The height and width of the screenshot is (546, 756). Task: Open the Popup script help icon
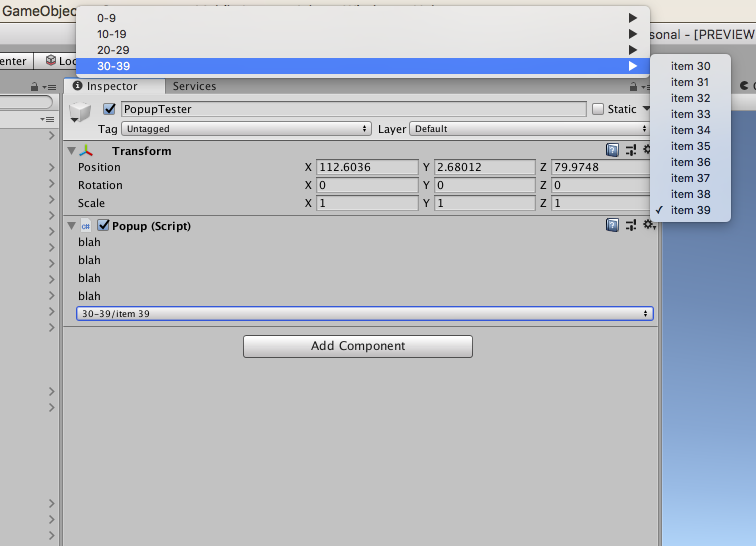click(x=613, y=226)
